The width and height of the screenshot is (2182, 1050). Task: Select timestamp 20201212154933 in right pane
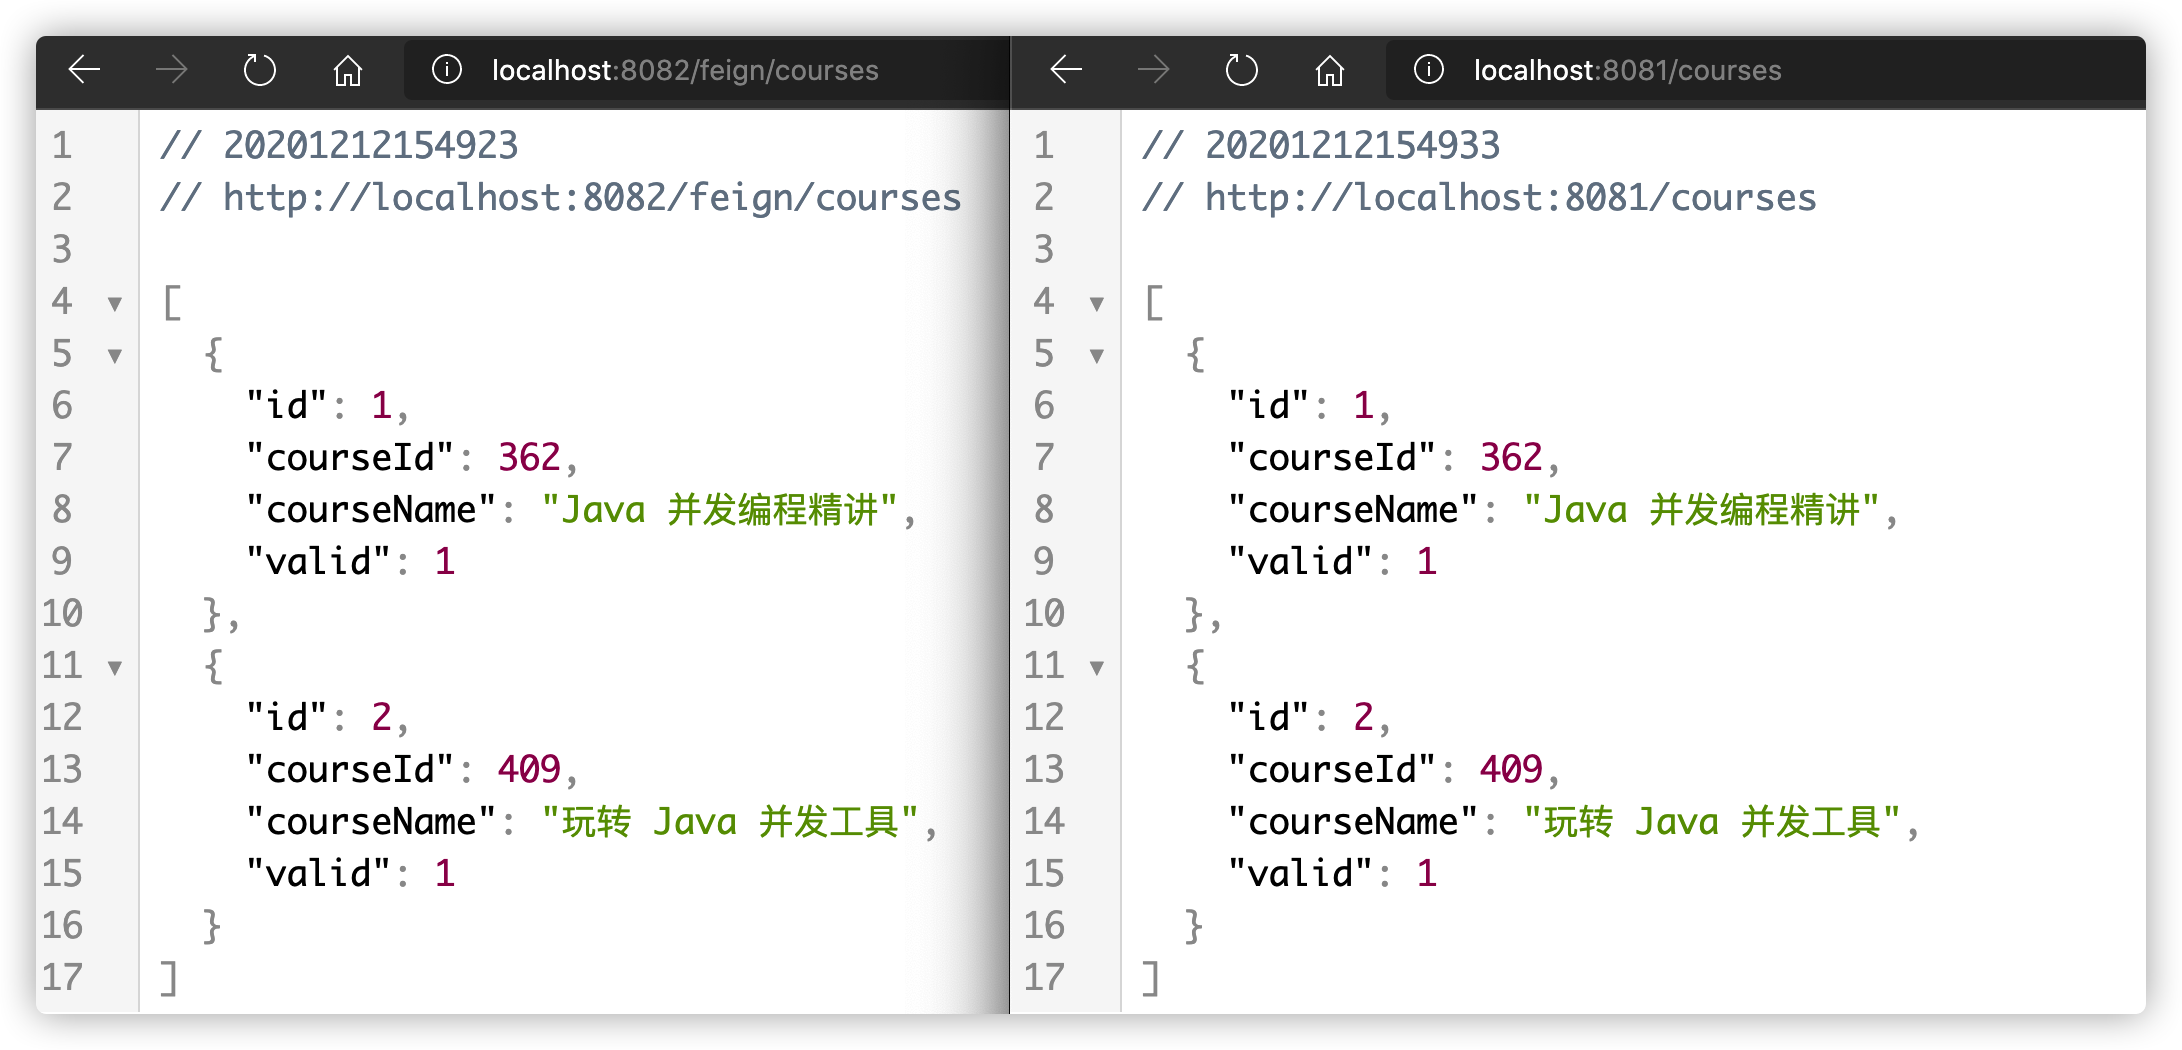click(x=1352, y=146)
